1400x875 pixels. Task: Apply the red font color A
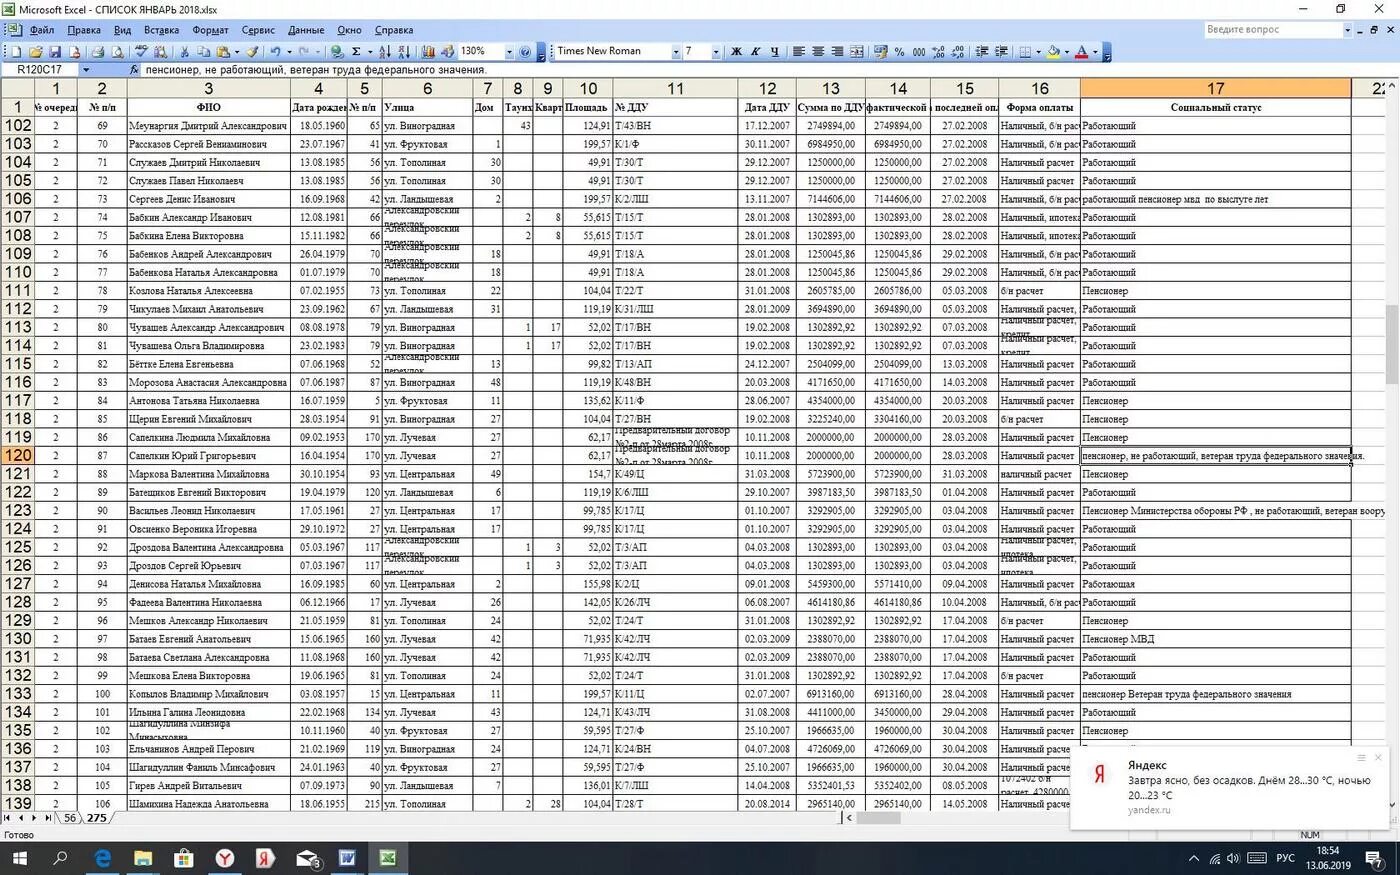(x=1081, y=51)
